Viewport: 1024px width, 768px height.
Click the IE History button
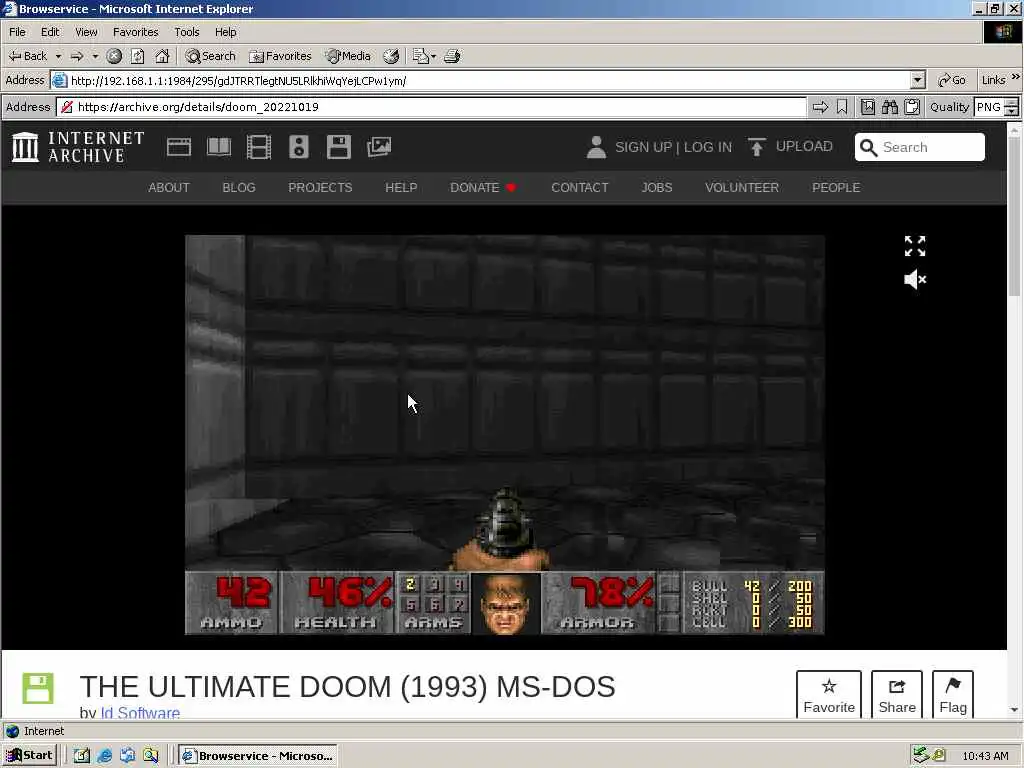point(391,56)
